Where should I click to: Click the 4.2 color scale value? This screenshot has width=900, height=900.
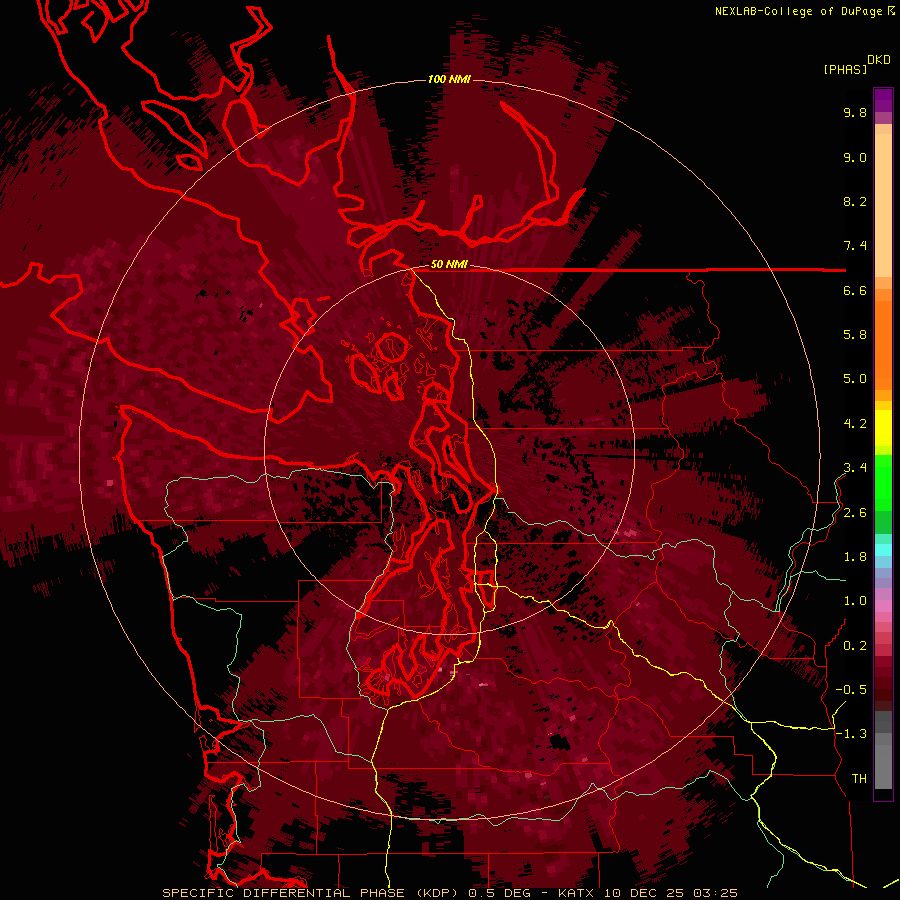855,424
